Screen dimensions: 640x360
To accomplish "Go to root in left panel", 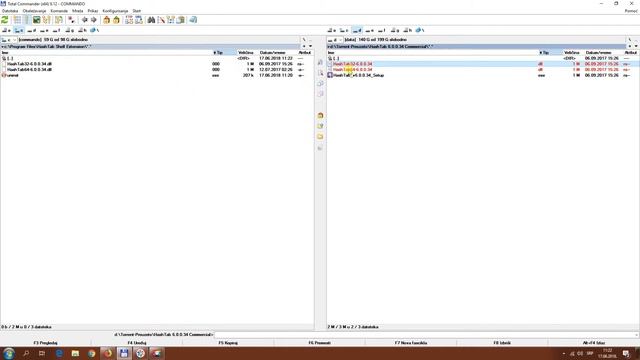I will [x=304, y=40].
